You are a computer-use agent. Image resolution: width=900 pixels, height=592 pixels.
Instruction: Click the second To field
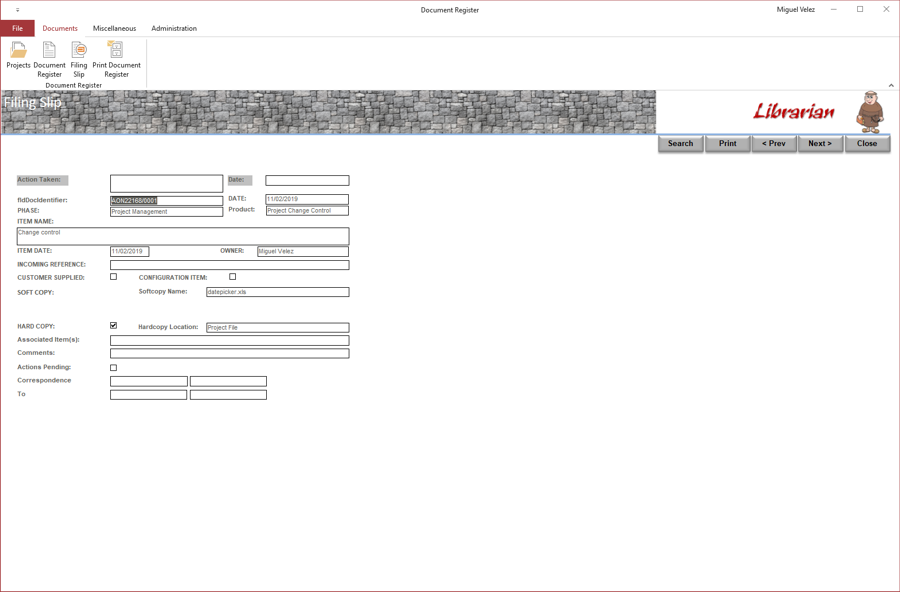click(228, 395)
